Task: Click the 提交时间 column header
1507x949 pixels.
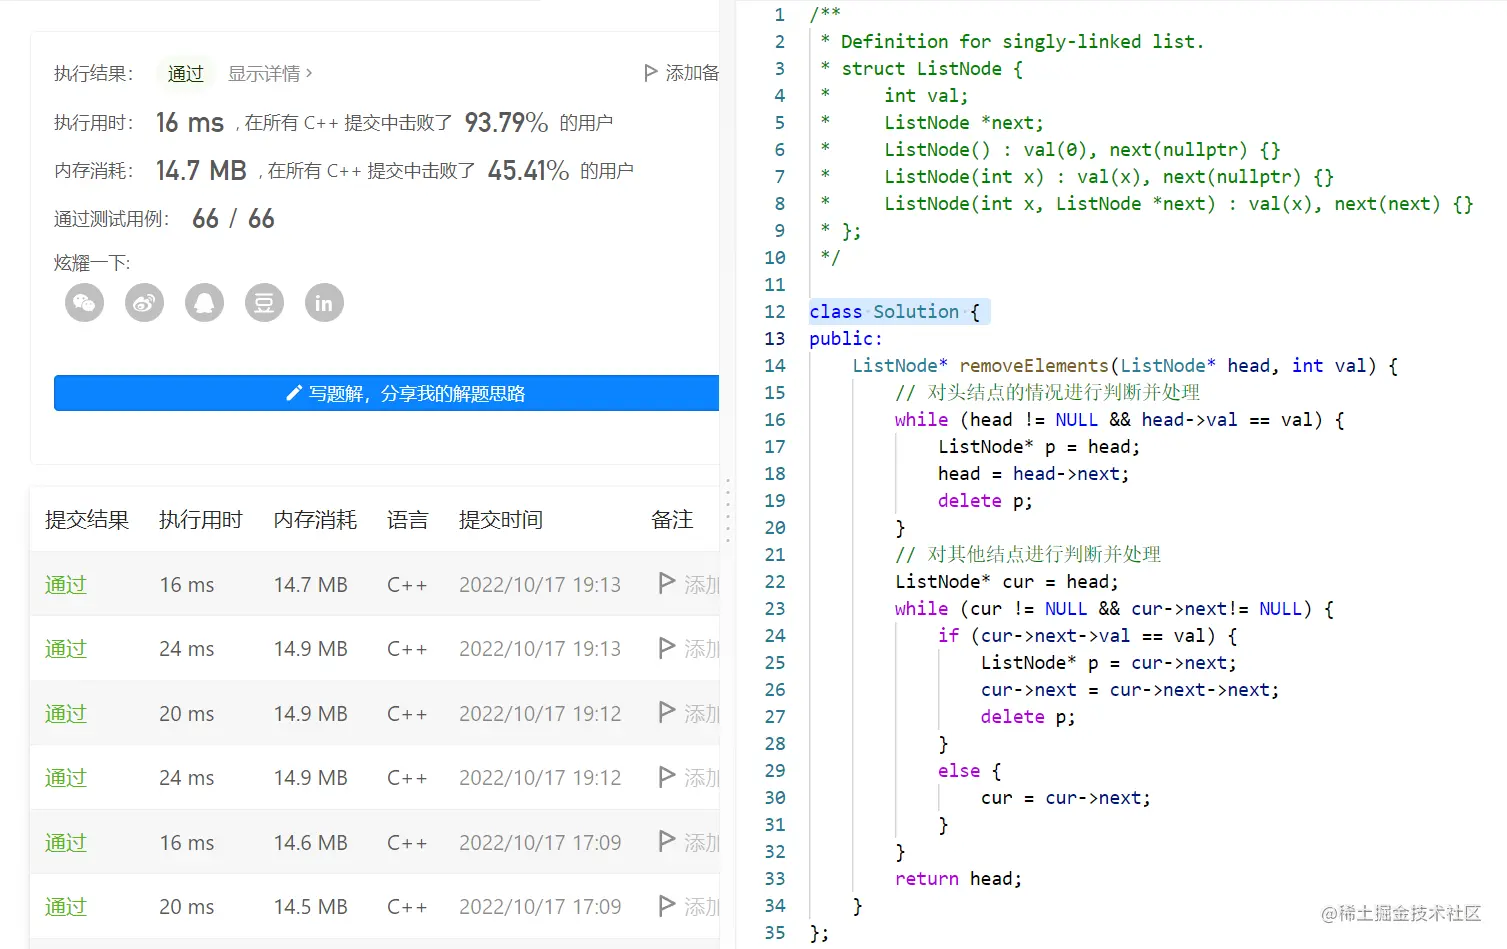Action: (501, 520)
